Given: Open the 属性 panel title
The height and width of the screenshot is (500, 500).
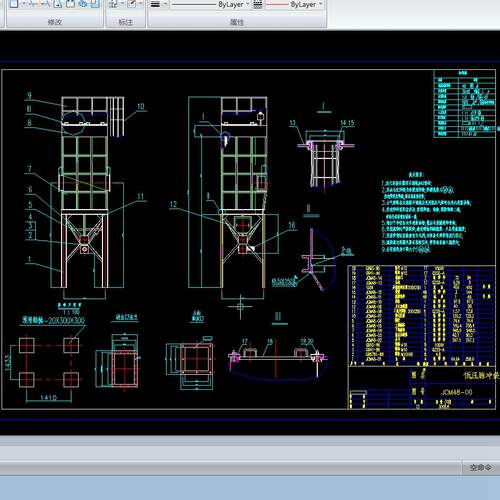Looking at the screenshot, I should click(237, 22).
